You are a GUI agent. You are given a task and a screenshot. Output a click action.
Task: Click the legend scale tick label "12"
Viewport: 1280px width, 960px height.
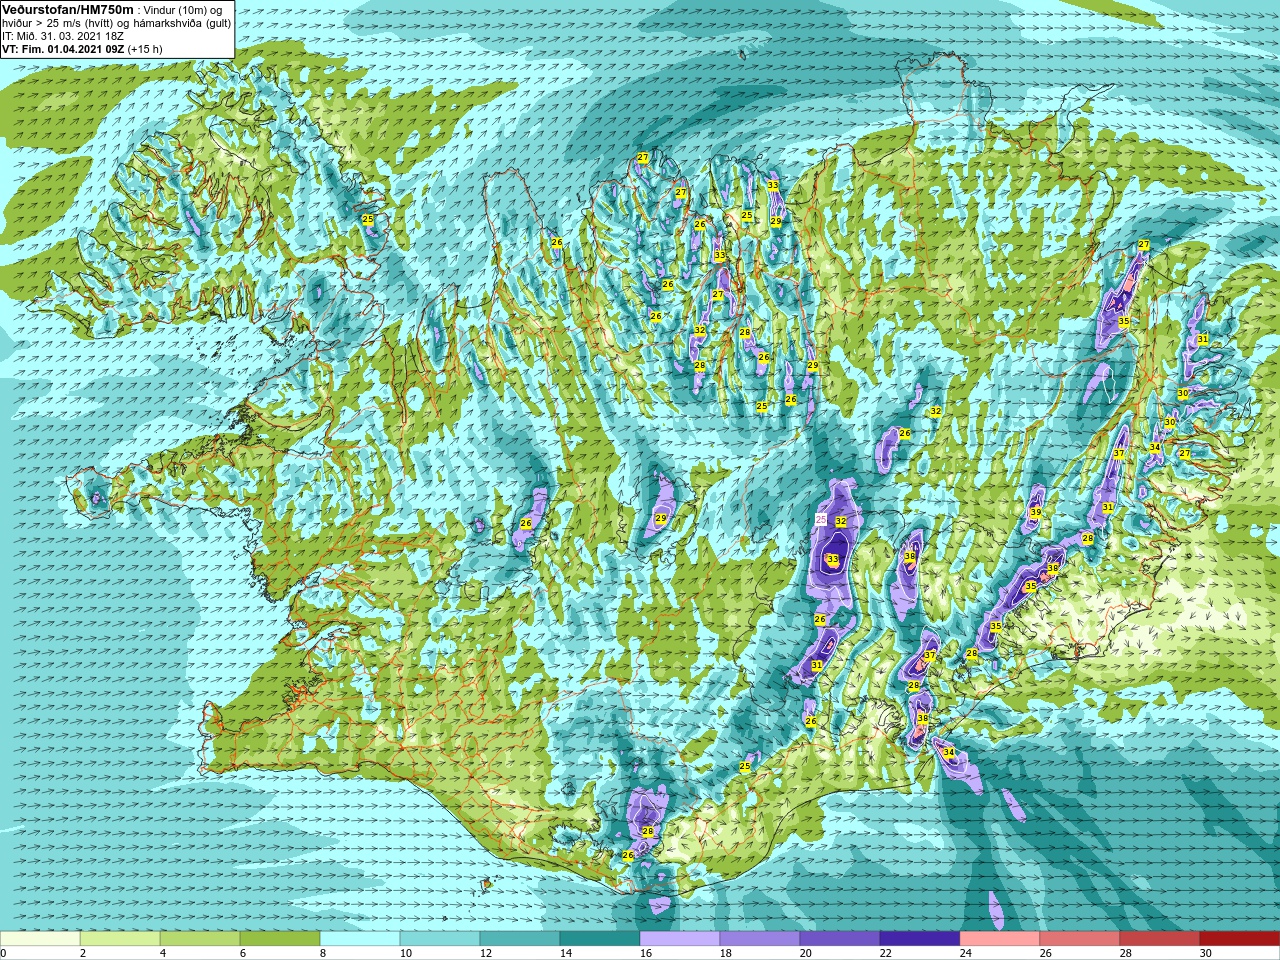coord(486,953)
